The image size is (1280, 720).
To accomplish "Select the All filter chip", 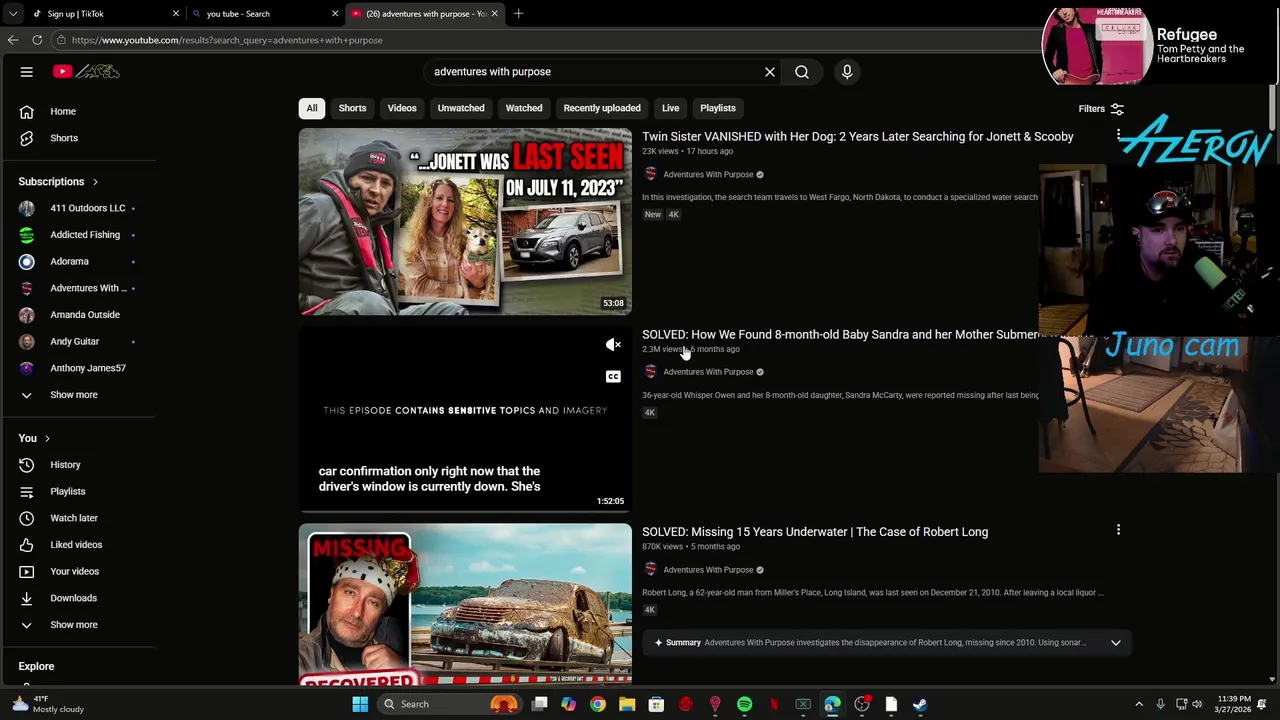I will (x=312, y=108).
